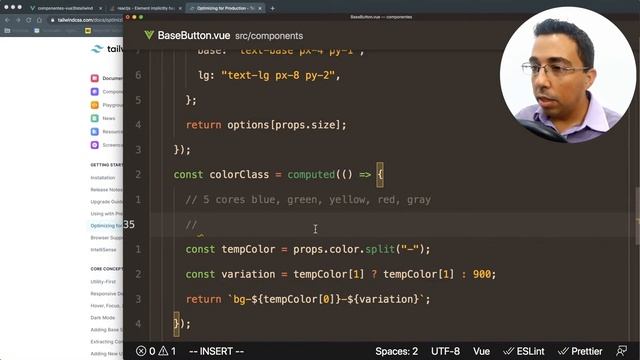
Task: Click the browser forward arrow
Action: [x=18, y=20]
